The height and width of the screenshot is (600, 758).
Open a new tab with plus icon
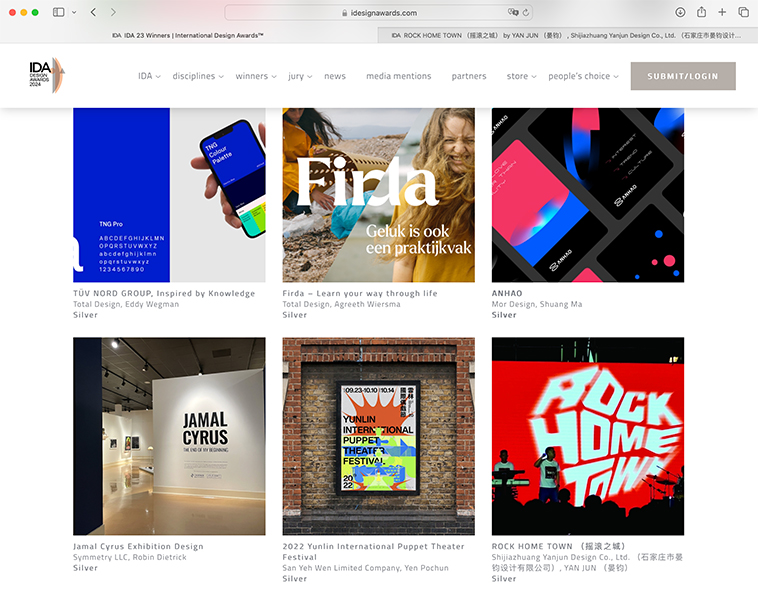[x=722, y=12]
